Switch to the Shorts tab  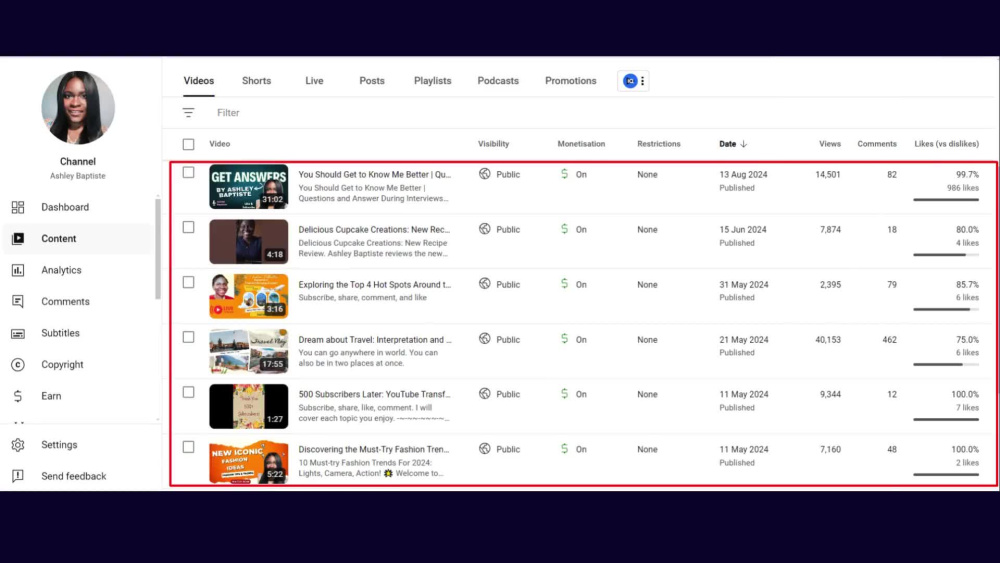pyautogui.click(x=256, y=81)
